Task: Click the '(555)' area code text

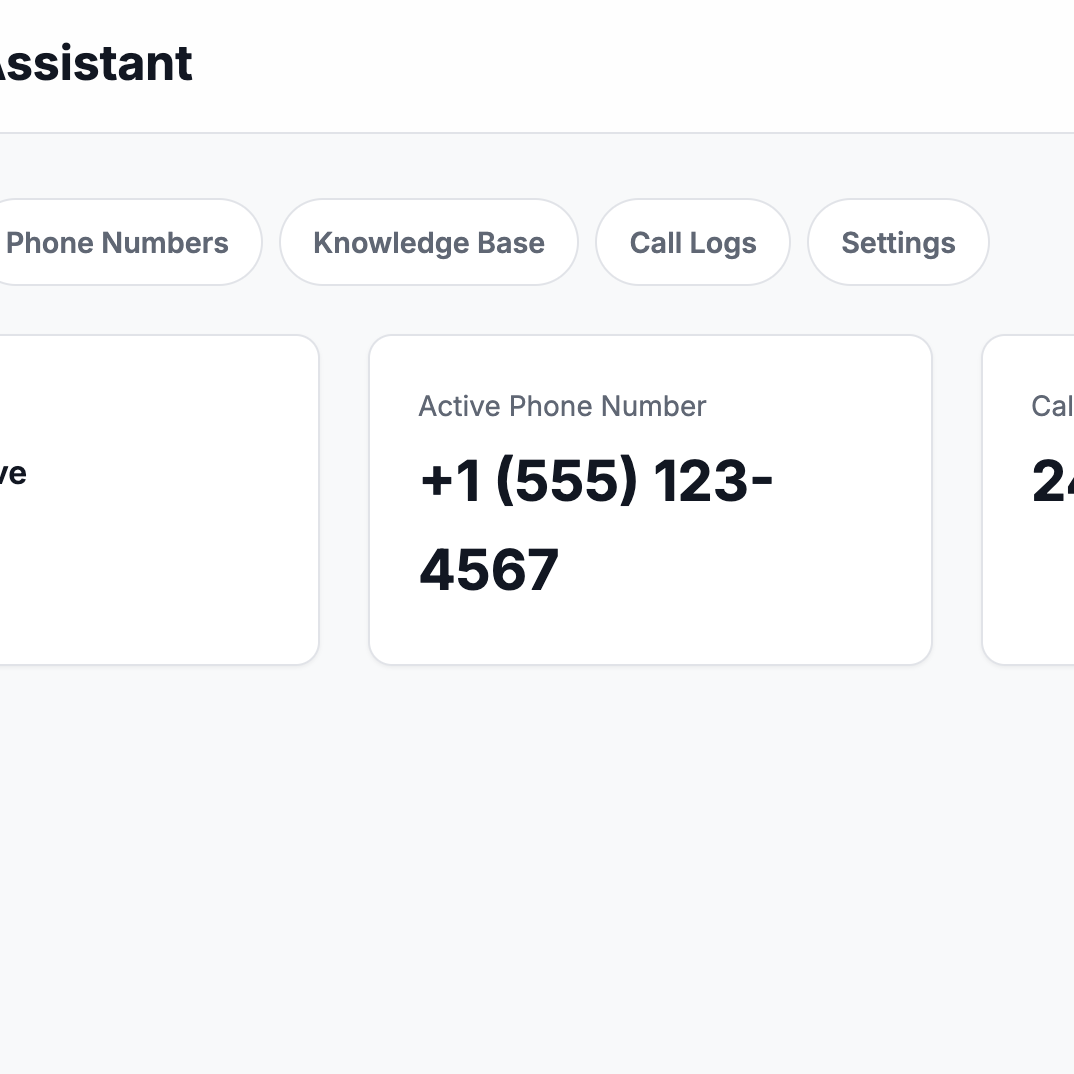Action: point(566,482)
